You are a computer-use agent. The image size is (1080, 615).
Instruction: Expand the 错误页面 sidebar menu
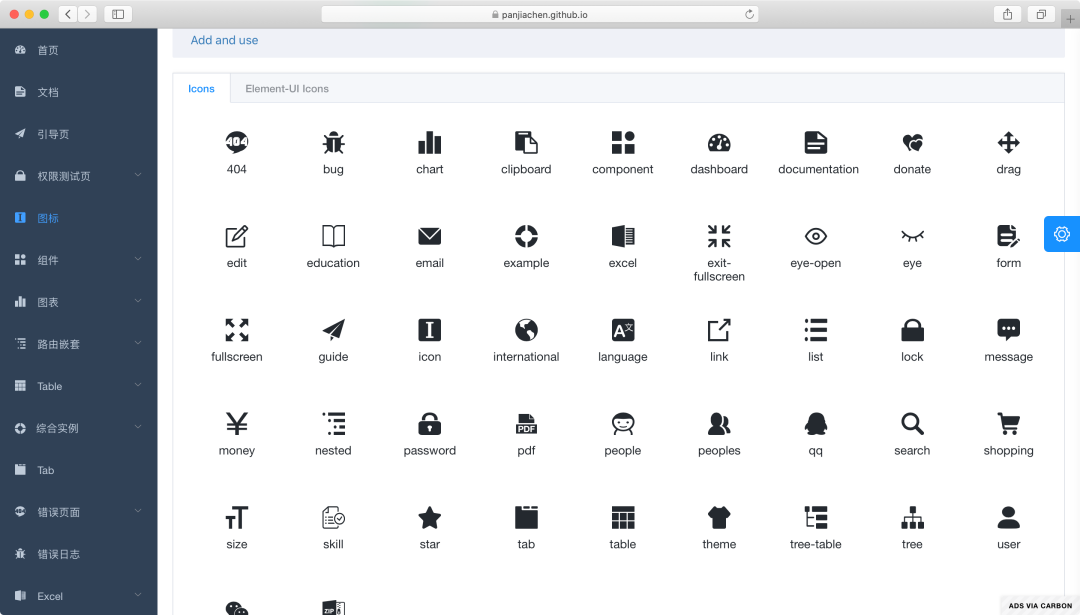[79, 512]
